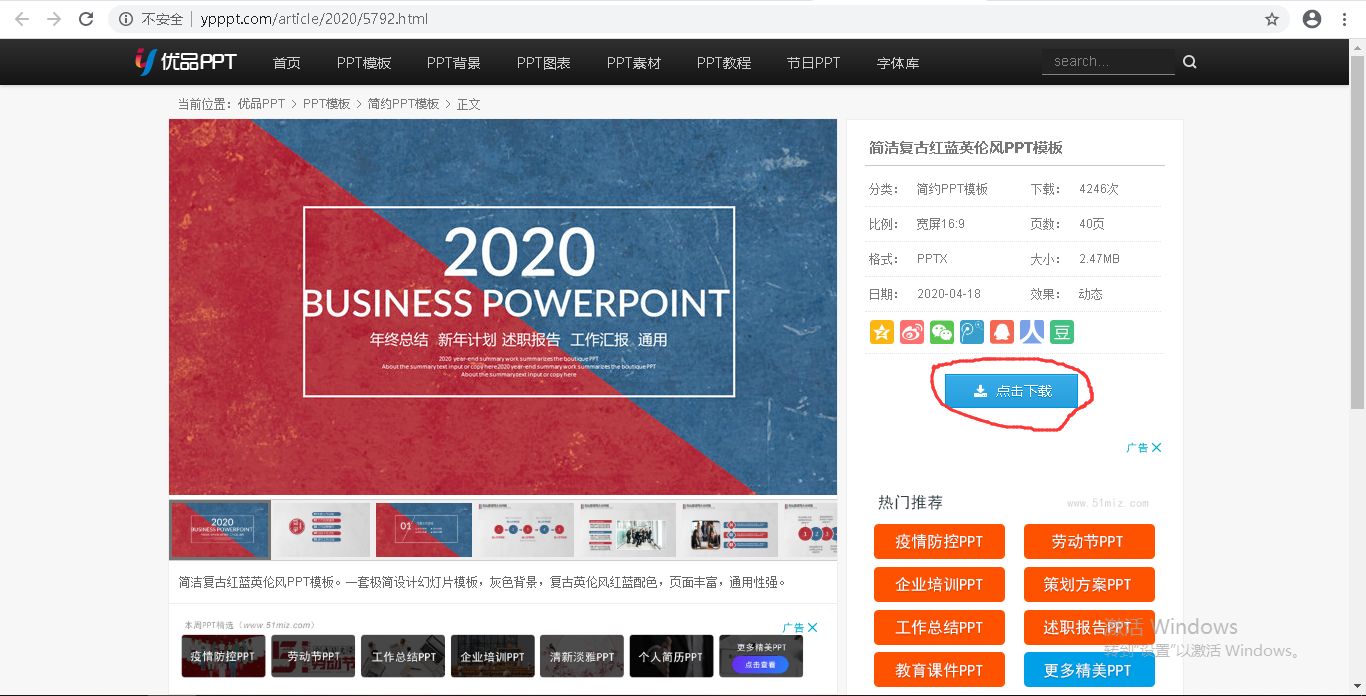The height and width of the screenshot is (696, 1366).
Task: Click orange 策划方案PPT button
Action: pos(1089,584)
